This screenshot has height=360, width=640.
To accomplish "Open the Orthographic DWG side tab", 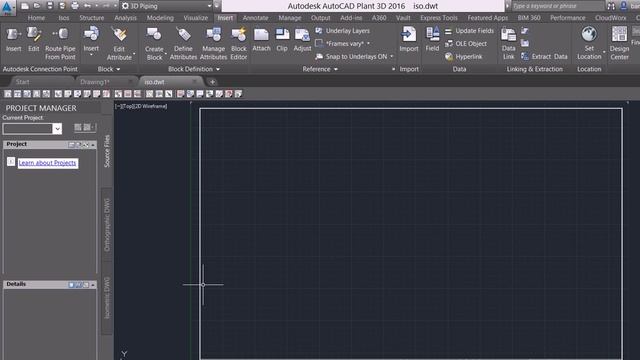I will click(107, 225).
